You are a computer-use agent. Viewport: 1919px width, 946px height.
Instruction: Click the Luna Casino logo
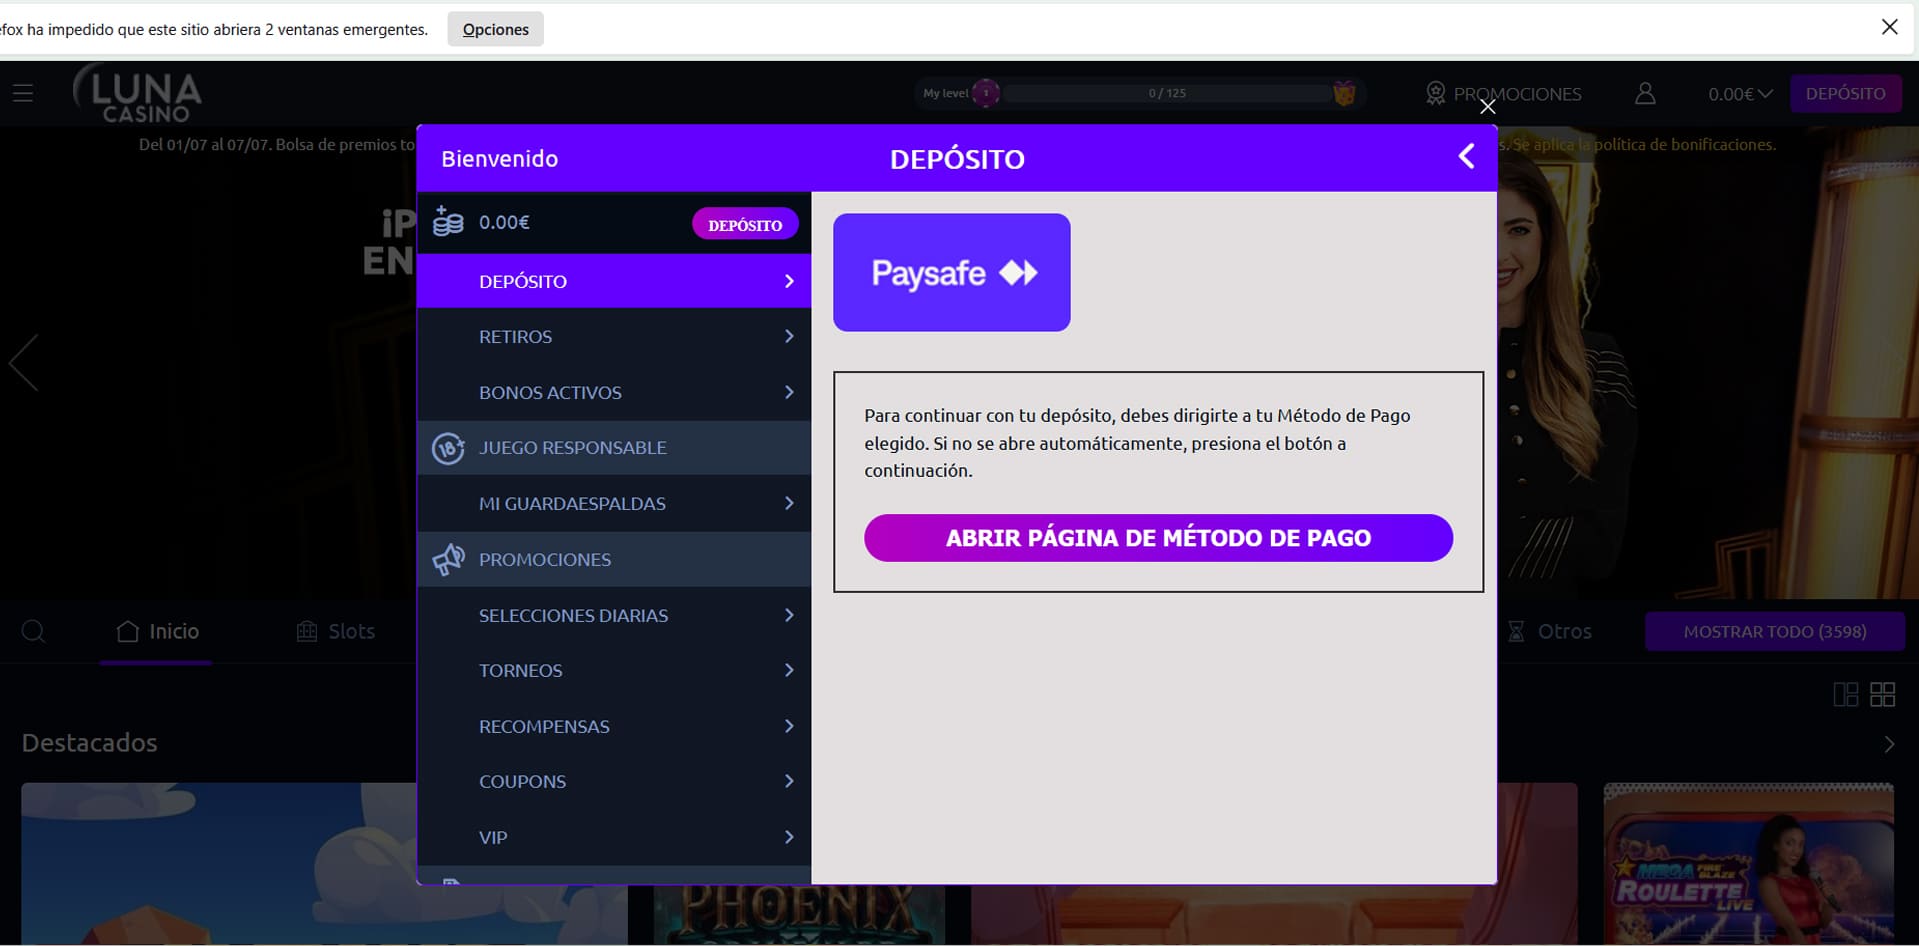click(x=138, y=94)
